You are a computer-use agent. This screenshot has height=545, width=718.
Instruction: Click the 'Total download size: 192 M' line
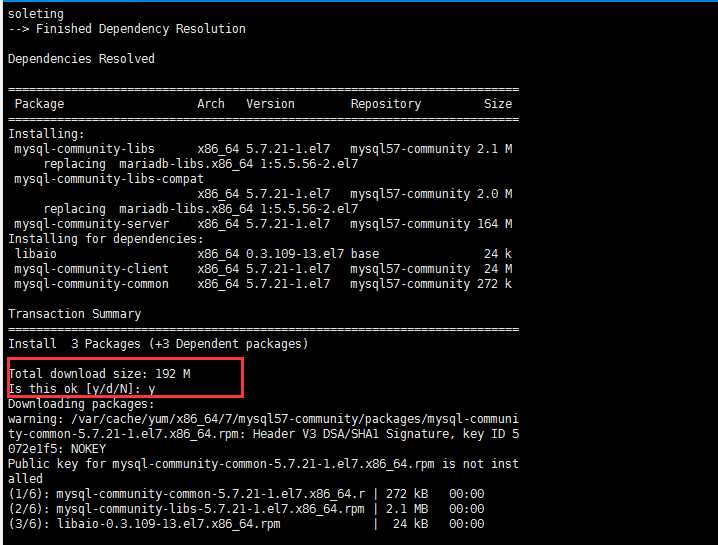pos(99,374)
